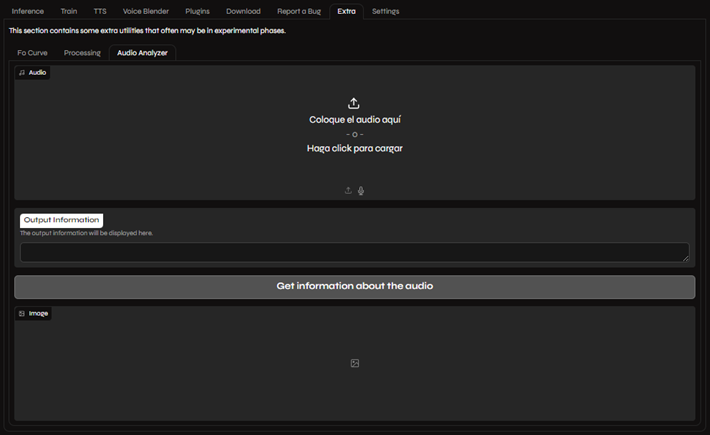Select the microphone recording source icon

tap(361, 191)
